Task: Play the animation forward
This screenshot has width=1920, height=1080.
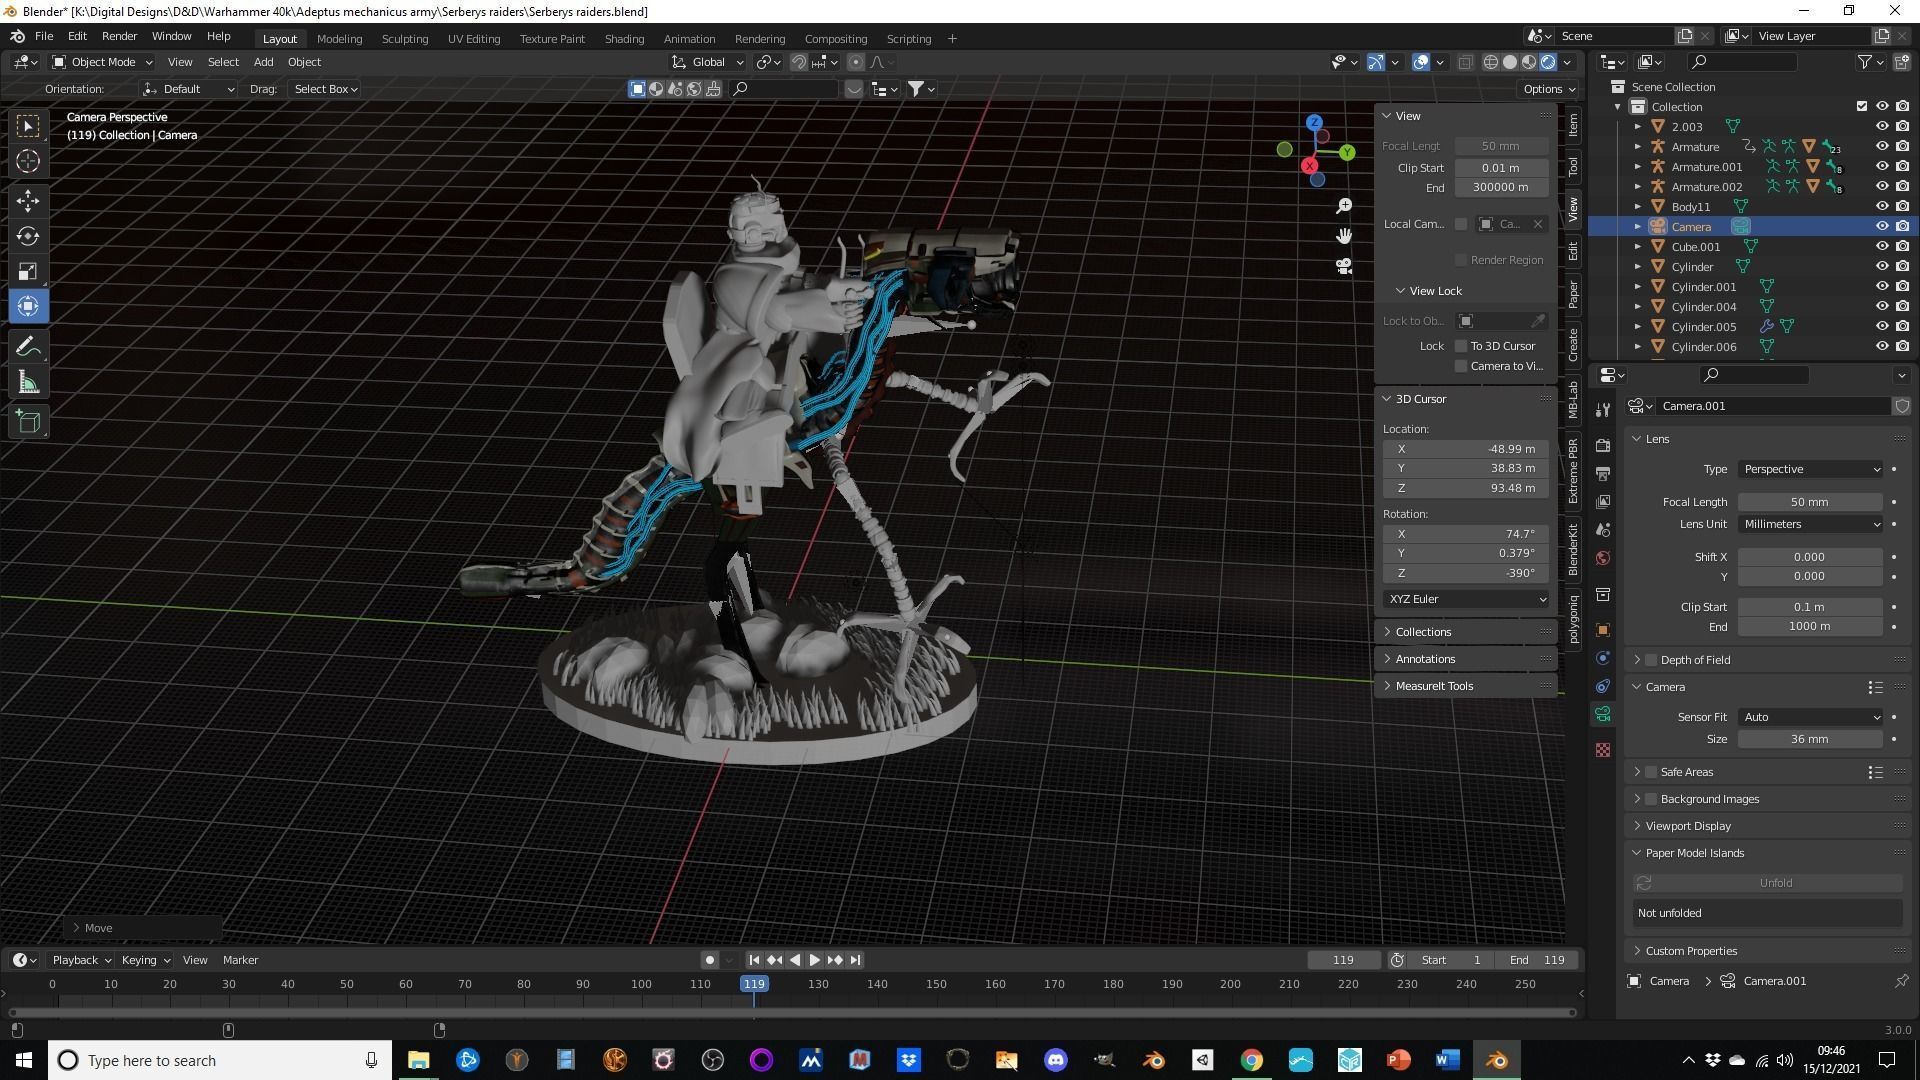Action: click(814, 960)
